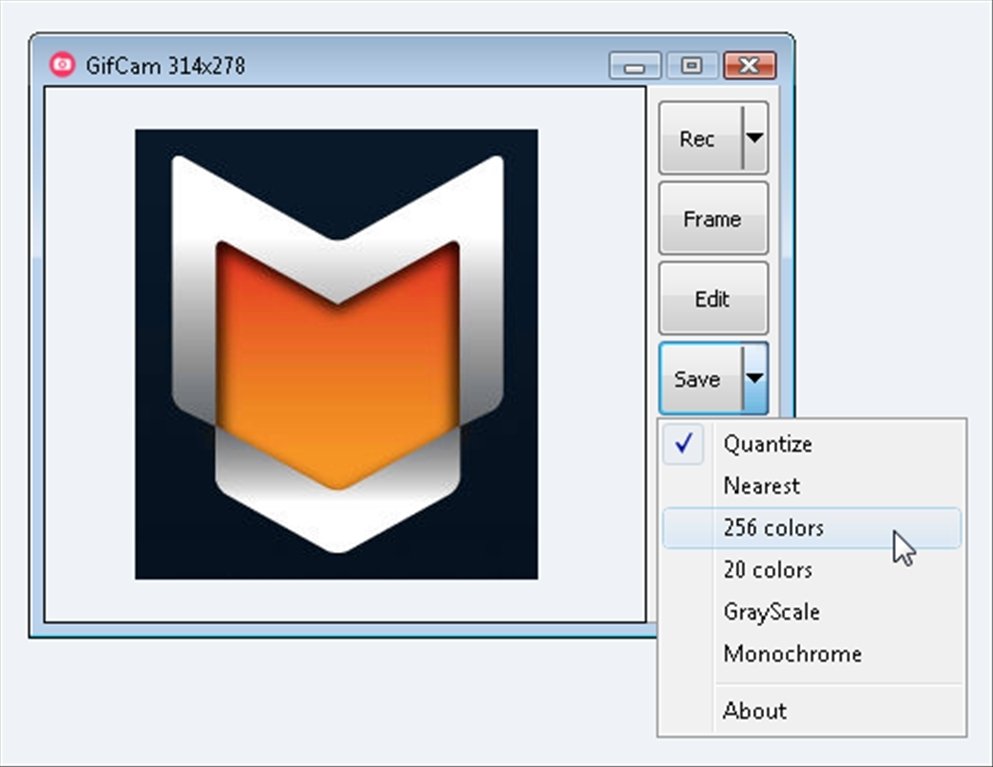Collapse the Save dropdown arrow
Image resolution: width=993 pixels, height=767 pixels.
[x=755, y=379]
